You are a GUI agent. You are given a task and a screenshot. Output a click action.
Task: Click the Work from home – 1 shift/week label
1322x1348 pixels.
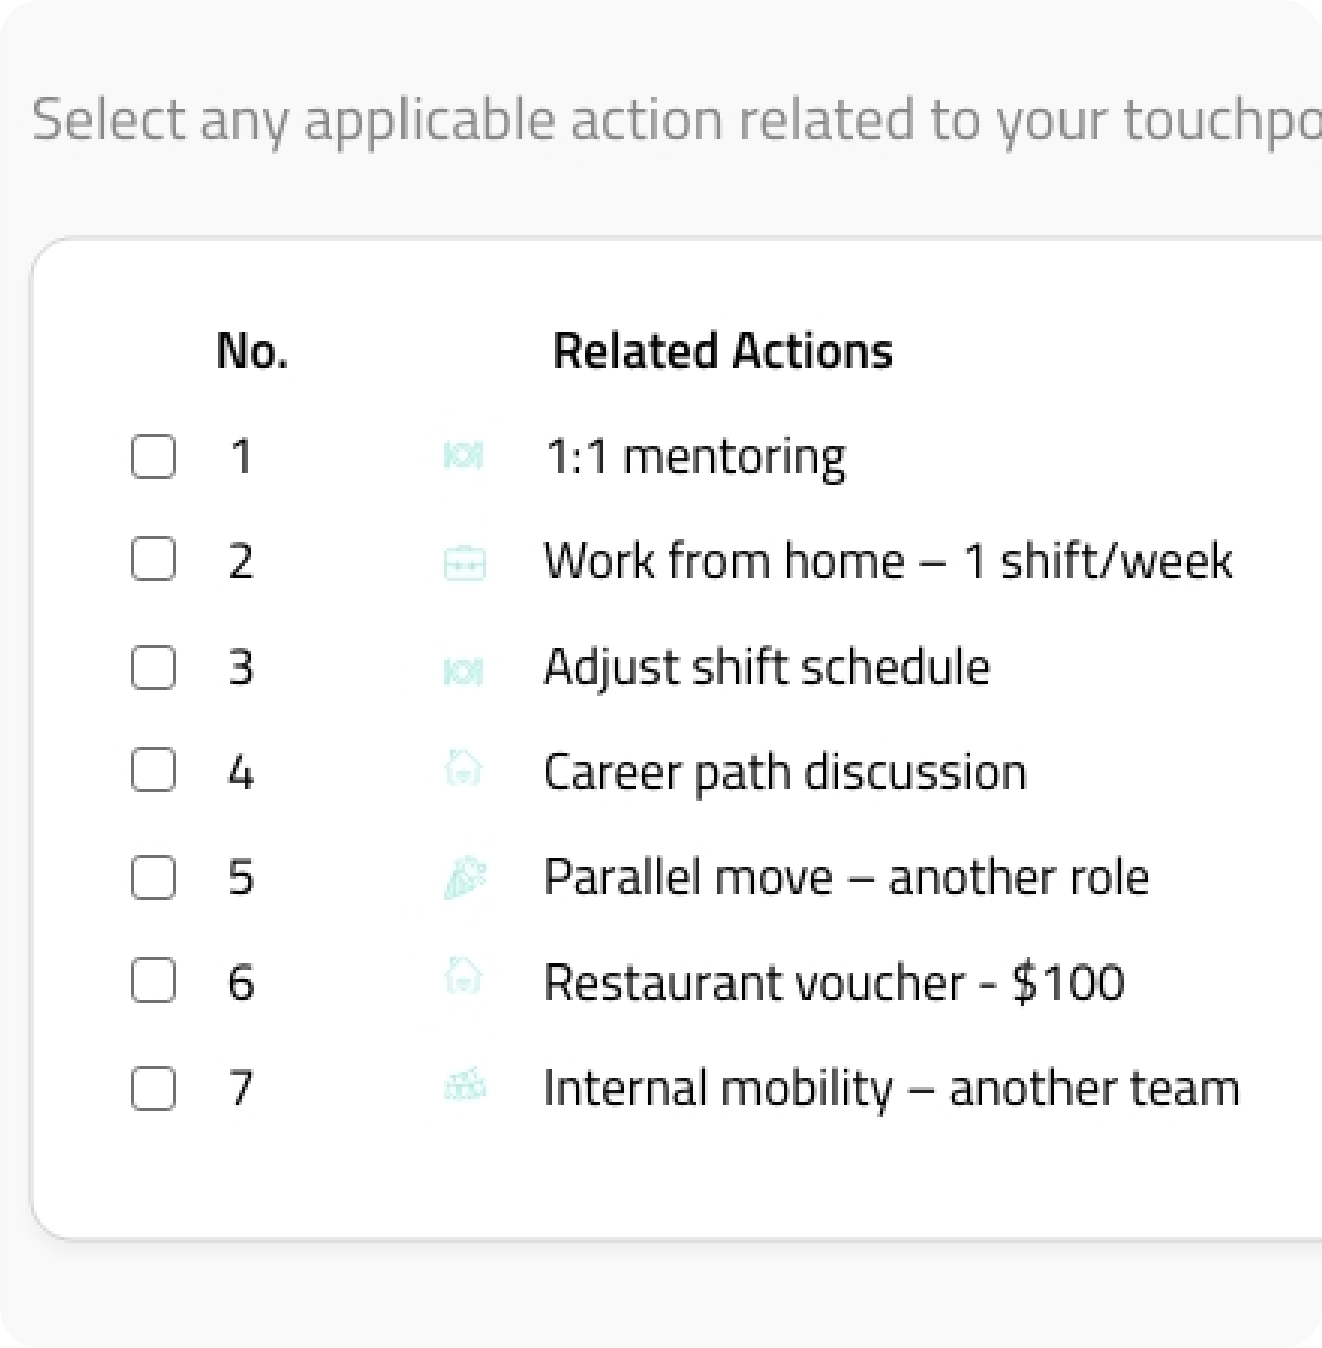pyautogui.click(x=888, y=560)
